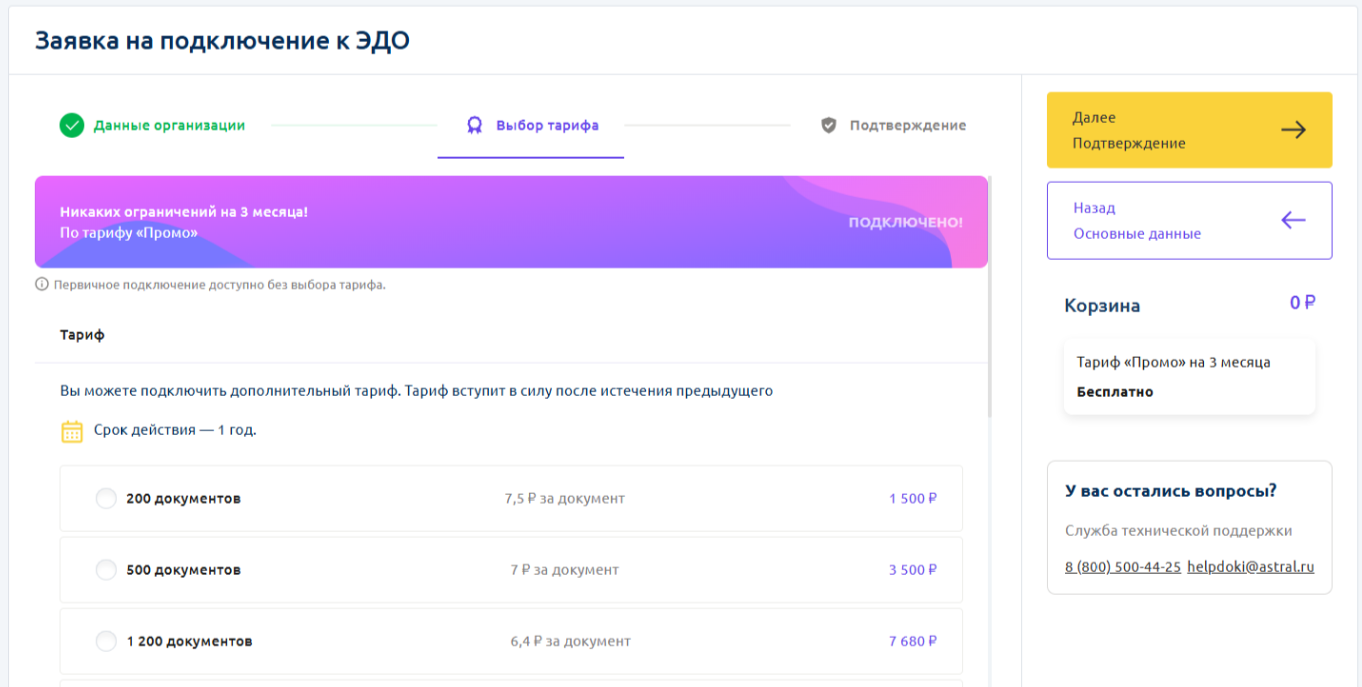This screenshot has height=687, width=1362.
Task: Click the 7,5 ₽ за документ text
Action: point(565,498)
